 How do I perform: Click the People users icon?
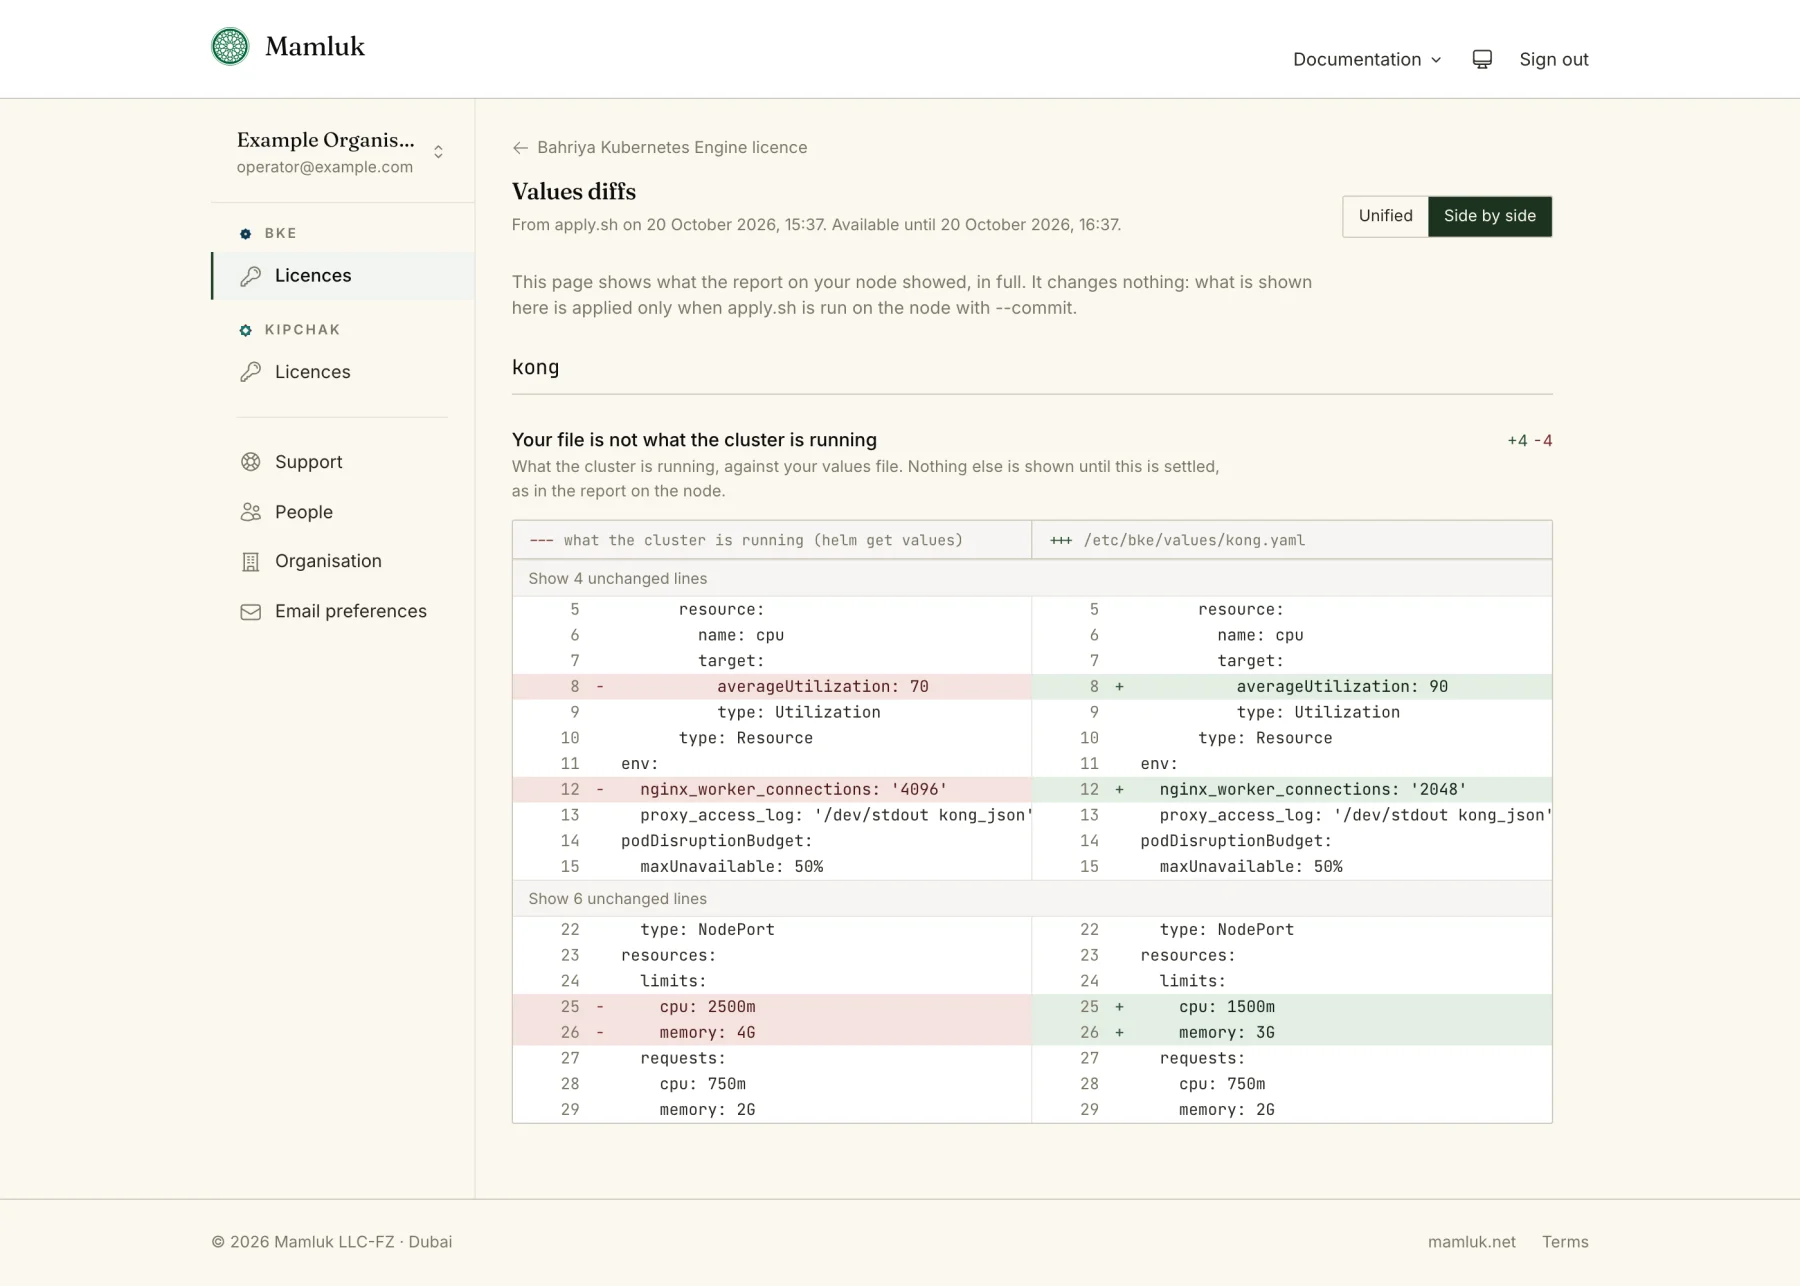pos(251,512)
